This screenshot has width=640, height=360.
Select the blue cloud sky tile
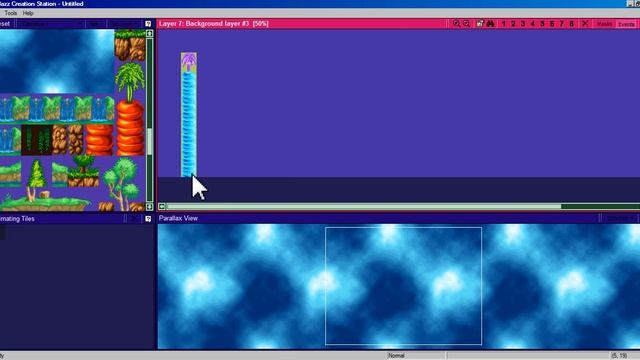57,62
